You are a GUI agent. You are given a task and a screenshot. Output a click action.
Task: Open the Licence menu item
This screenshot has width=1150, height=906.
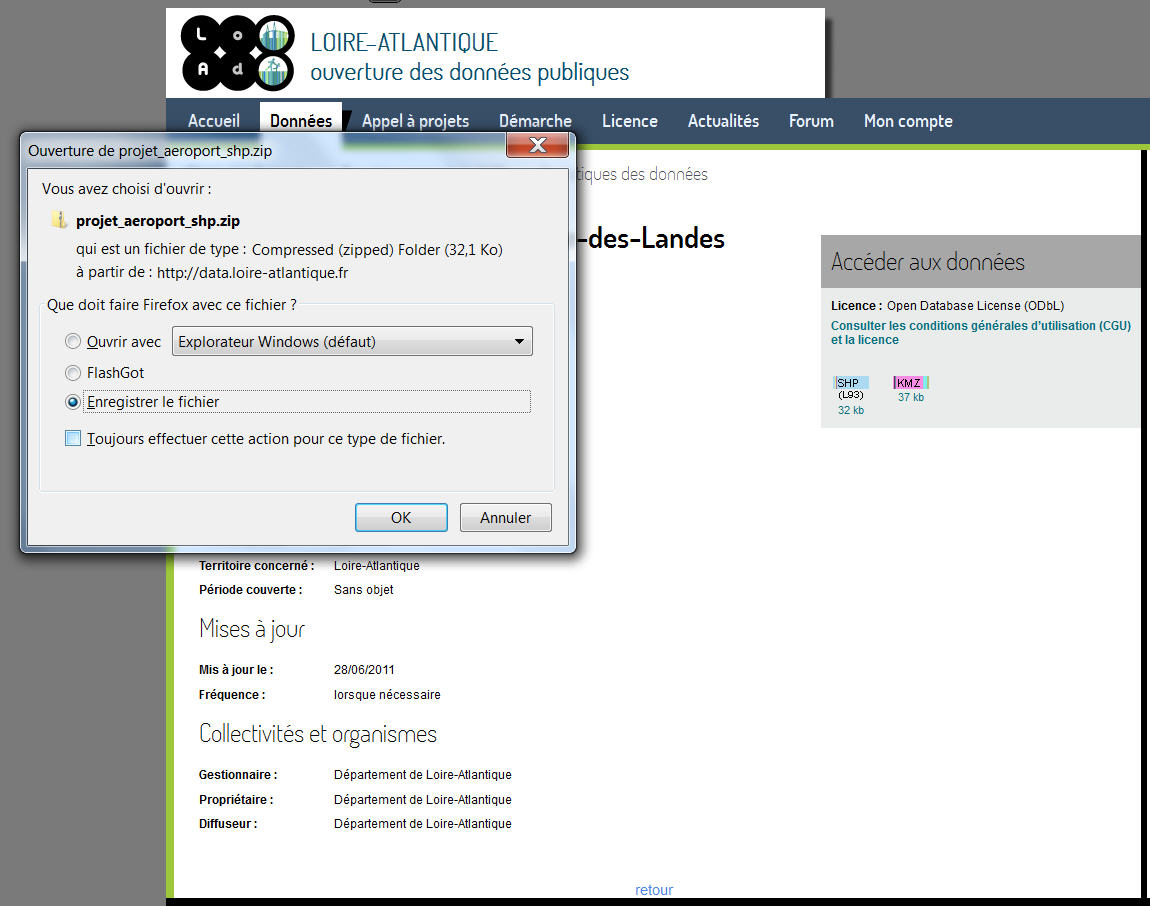630,121
